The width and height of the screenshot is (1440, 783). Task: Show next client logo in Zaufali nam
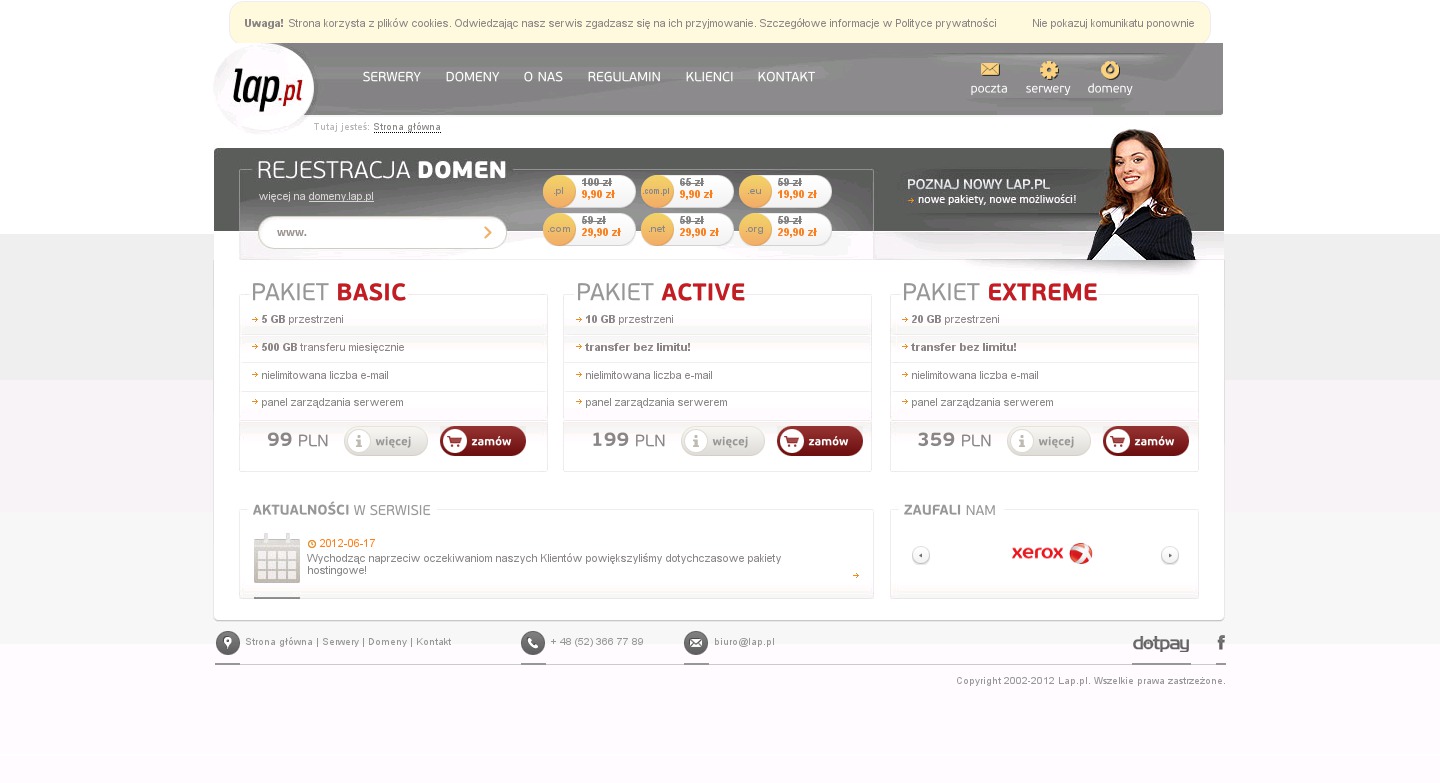[x=1169, y=555]
